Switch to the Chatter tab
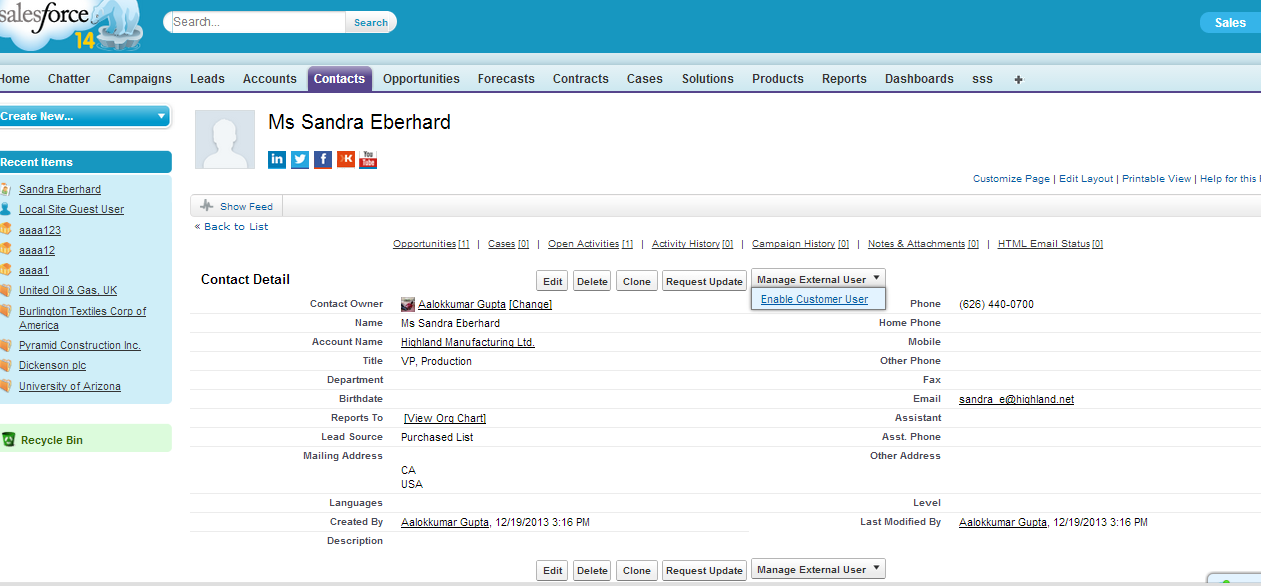The height and width of the screenshot is (586, 1261). pos(69,79)
